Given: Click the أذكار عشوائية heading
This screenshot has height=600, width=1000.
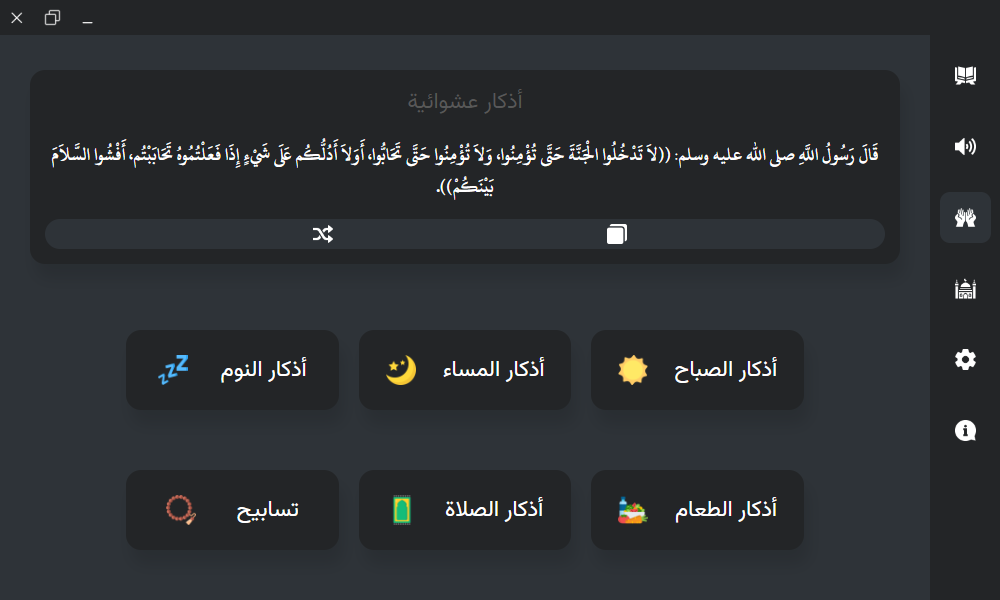Looking at the screenshot, I should click(465, 101).
